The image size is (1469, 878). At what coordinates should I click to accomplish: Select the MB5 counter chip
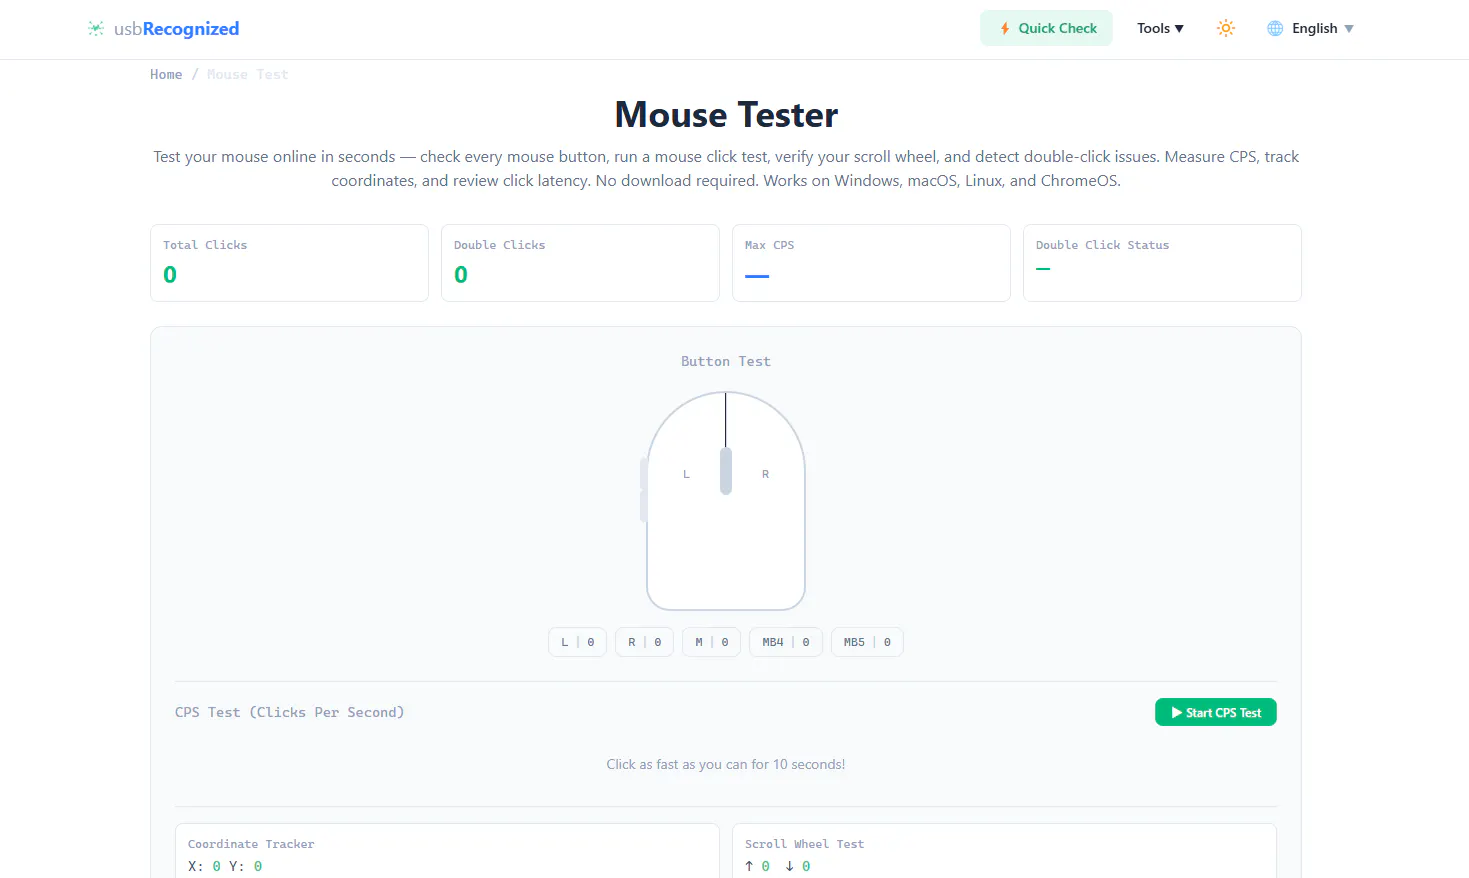click(x=867, y=642)
